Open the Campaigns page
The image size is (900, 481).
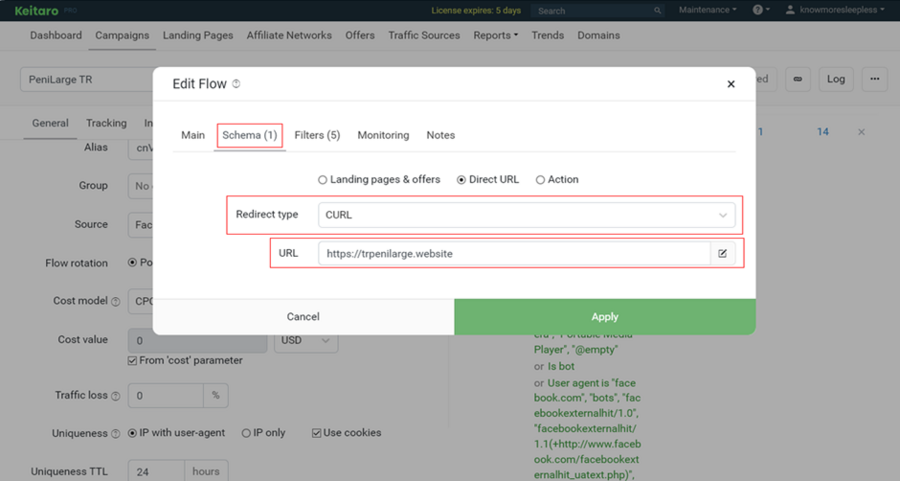(x=122, y=36)
